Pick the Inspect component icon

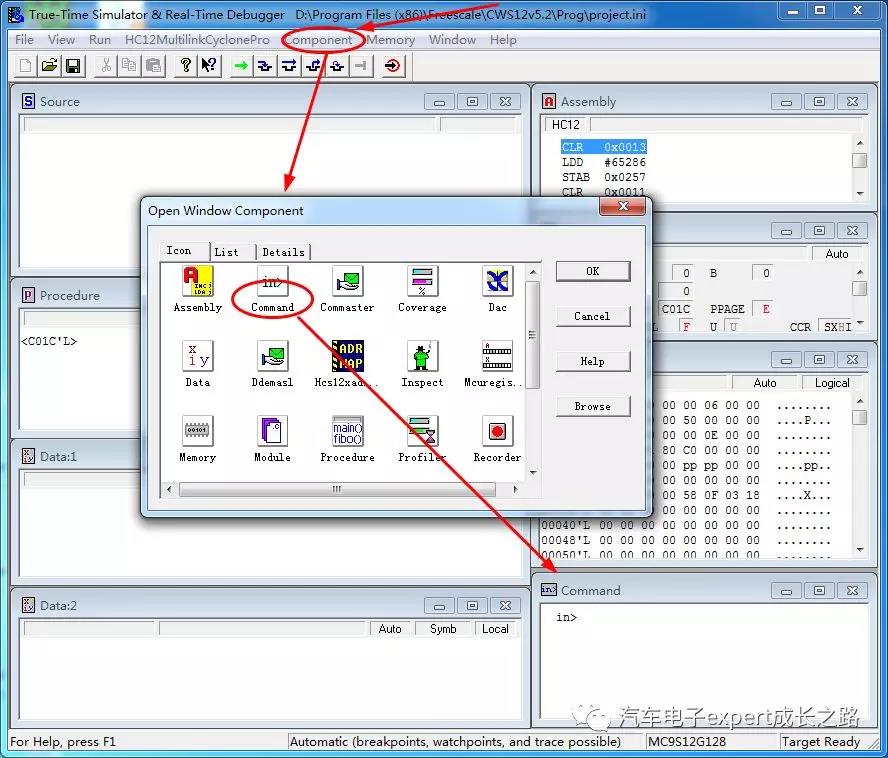422,357
